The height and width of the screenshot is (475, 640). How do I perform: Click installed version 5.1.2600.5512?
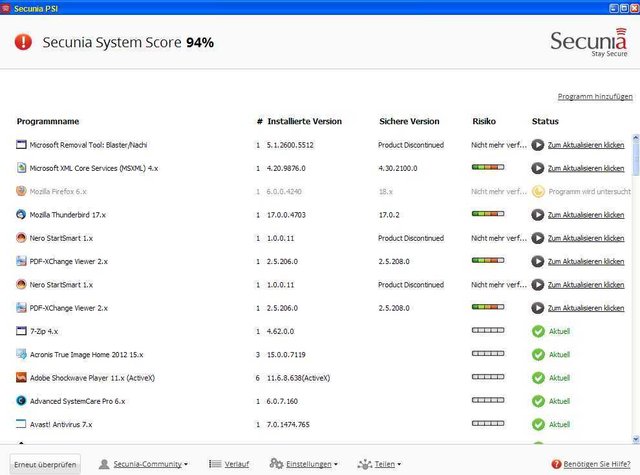click(x=290, y=145)
